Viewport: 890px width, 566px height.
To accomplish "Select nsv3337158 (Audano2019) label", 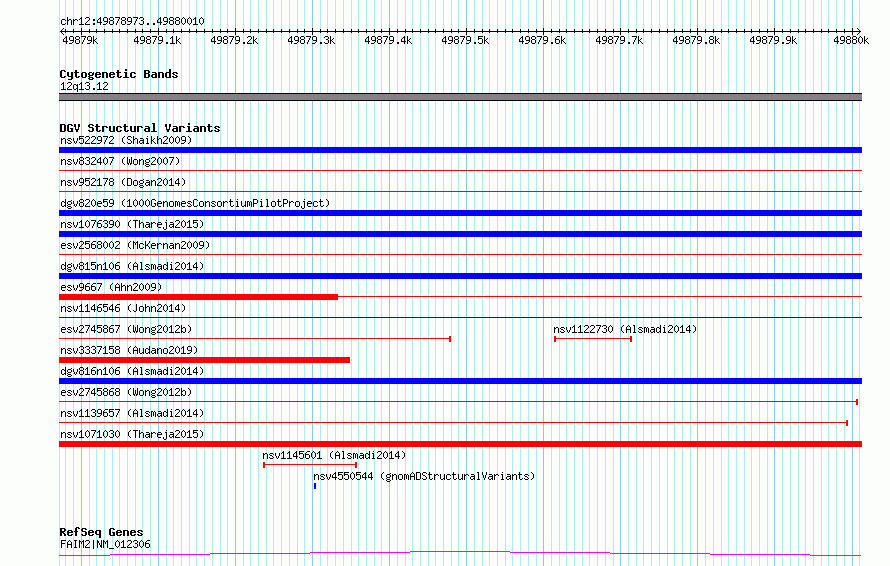I will coord(129,350).
